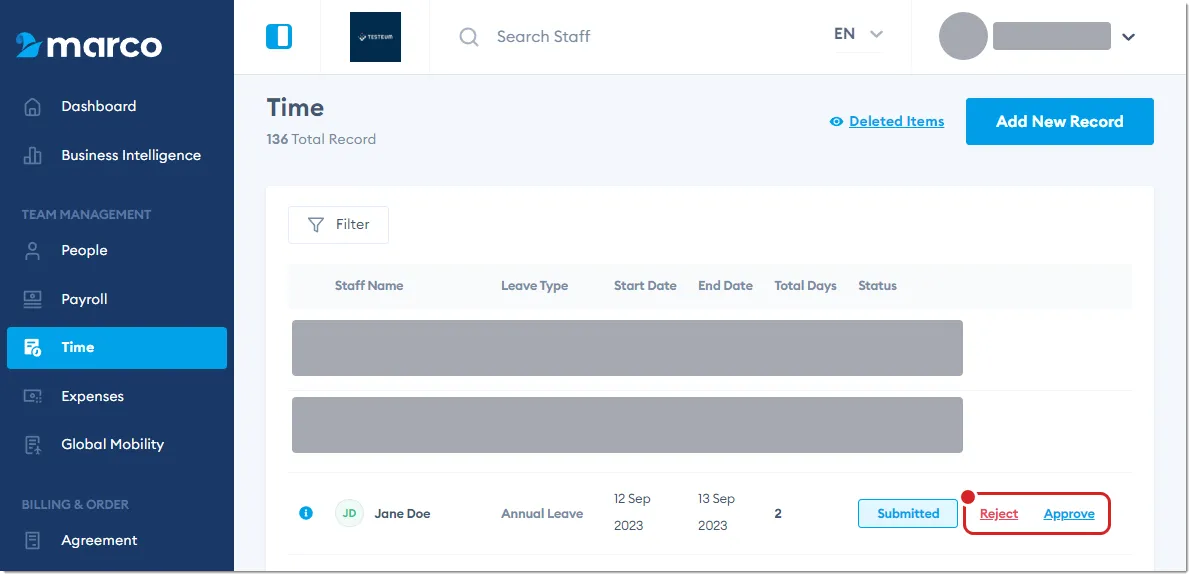
Task: Click the Agreement document icon
Action: [32, 541]
